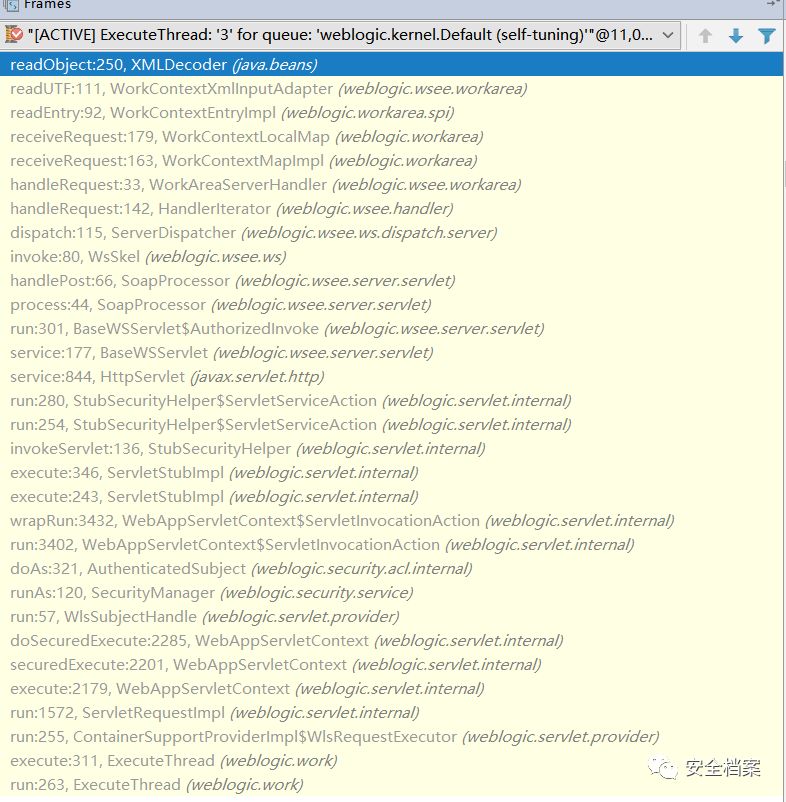The image size is (786, 802).
Task: Select frame handleRequest:33, WorkAreaServerHandler
Action: point(392,185)
